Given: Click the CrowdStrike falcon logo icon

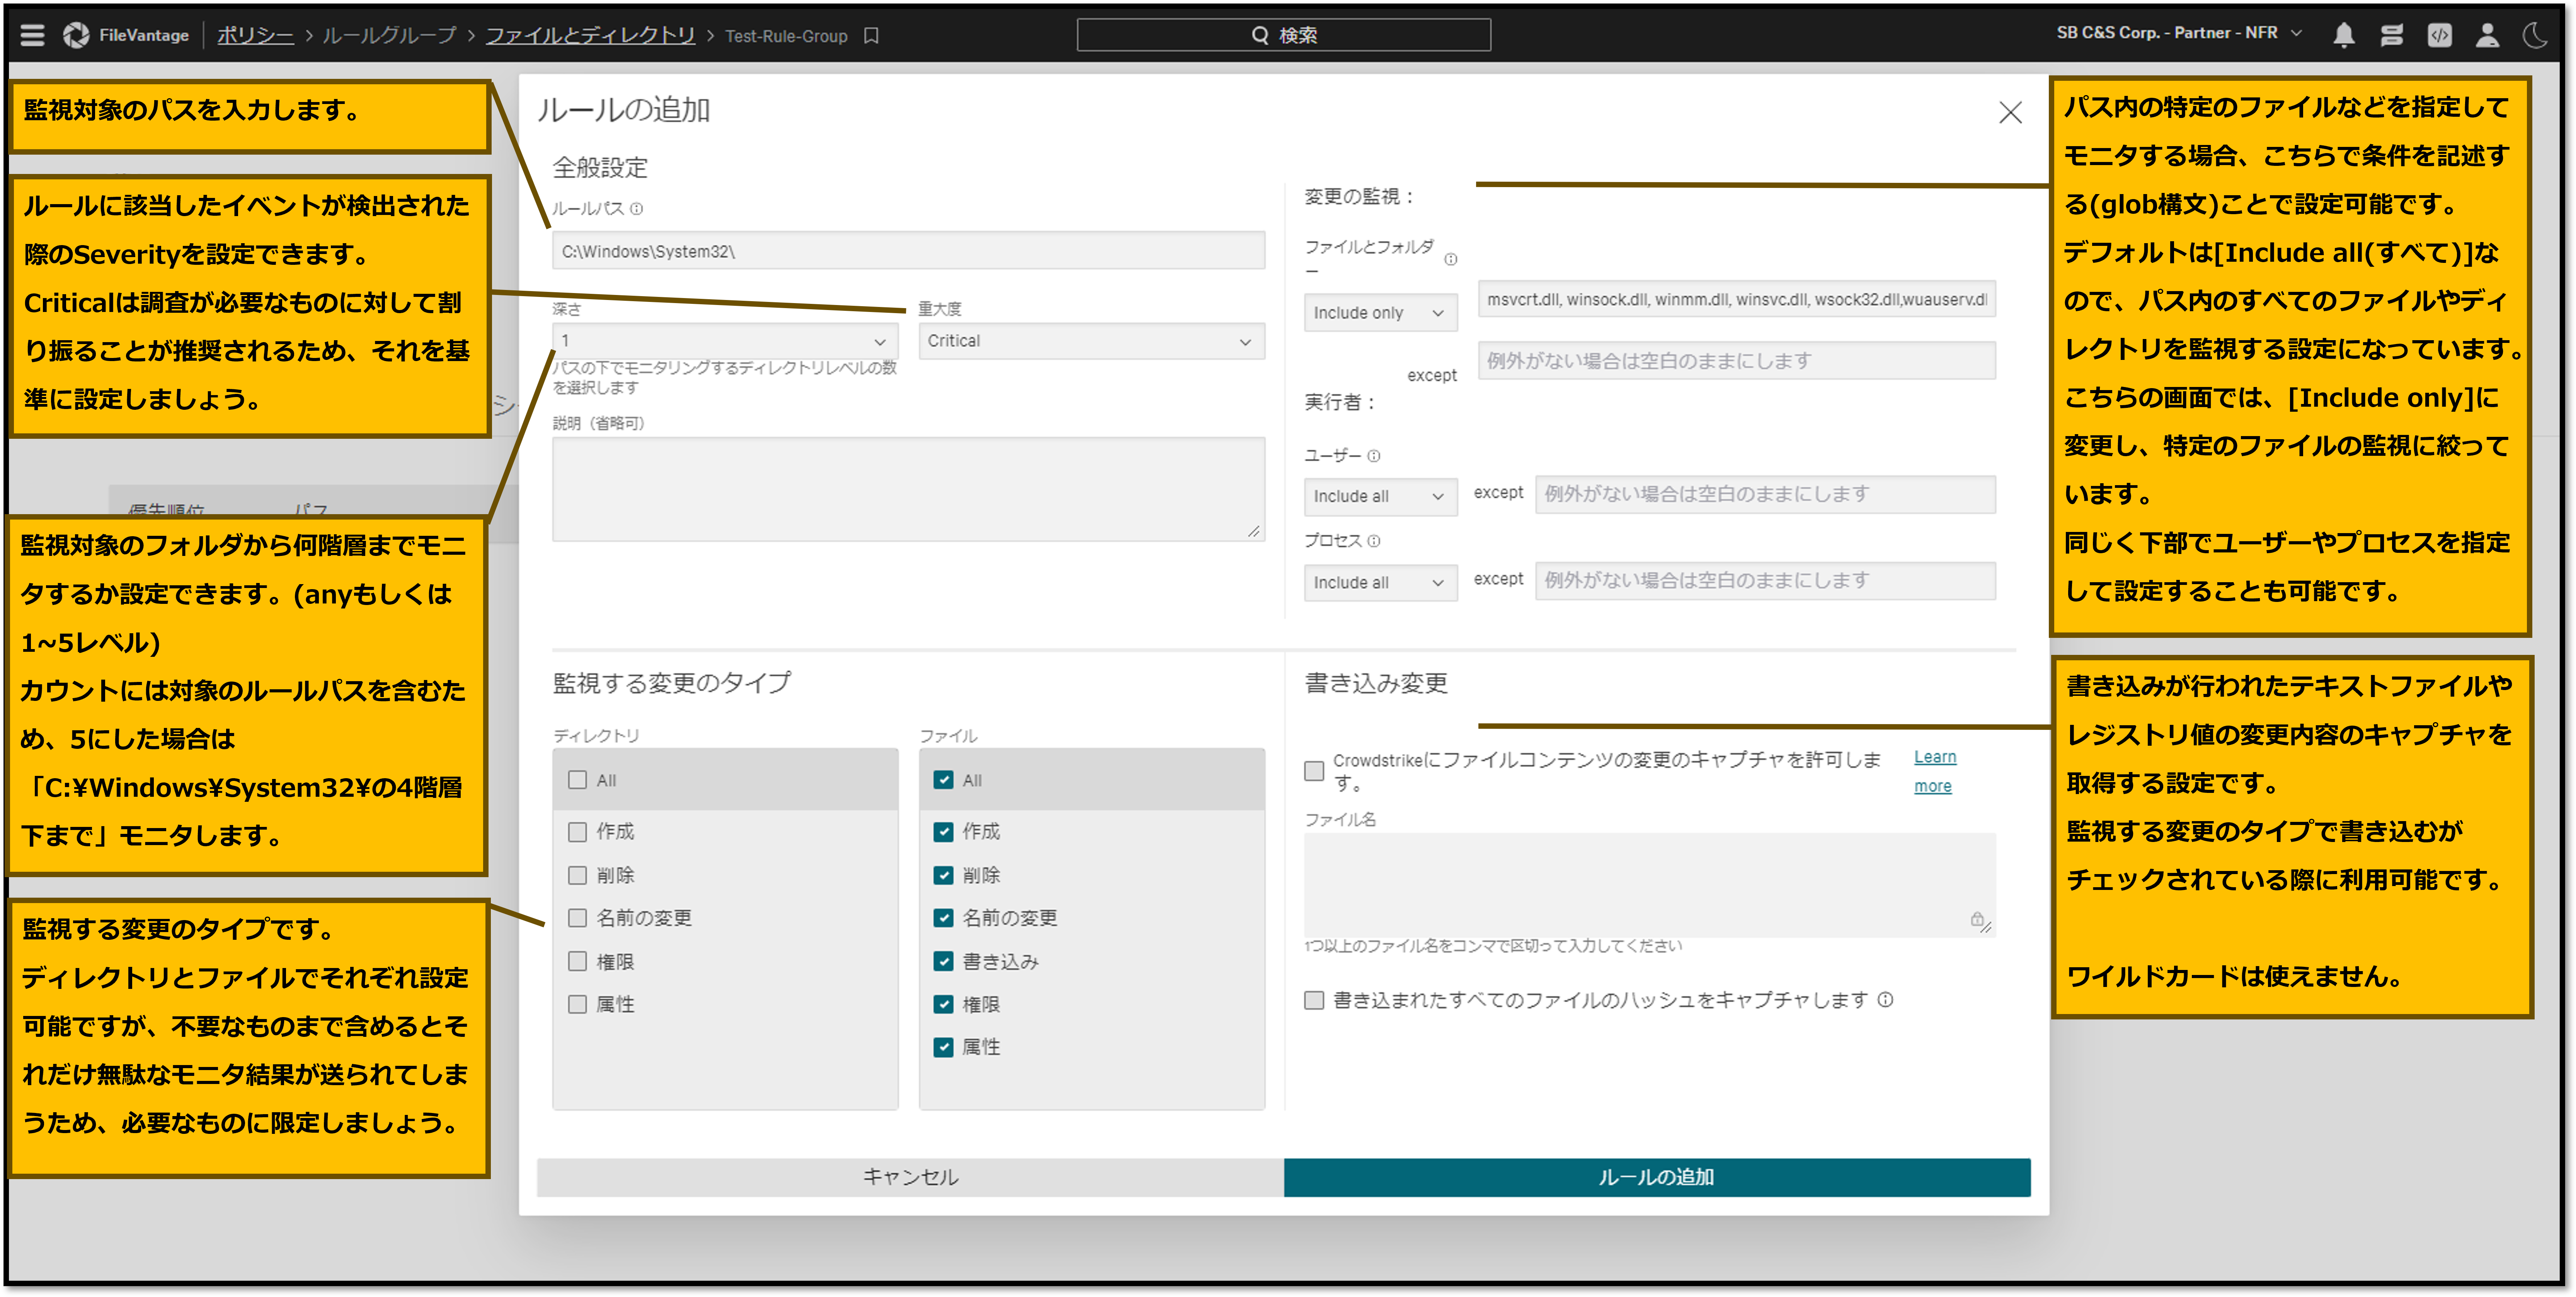Looking at the screenshot, I should (76, 35).
